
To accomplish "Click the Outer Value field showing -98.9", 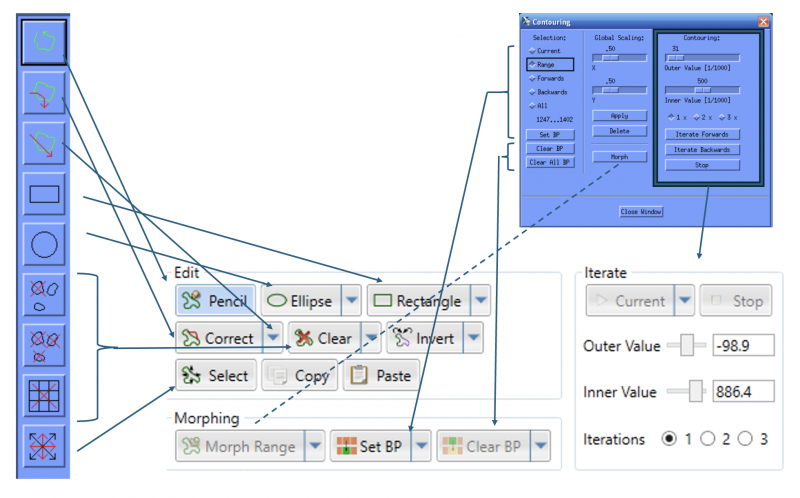I will (743, 345).
